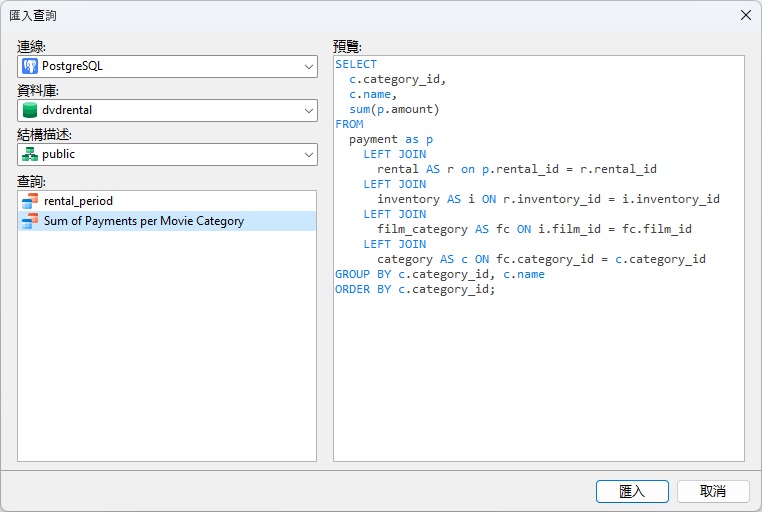Image resolution: width=762 pixels, height=512 pixels.
Task: Click public text in schema combo box
Action: coord(58,154)
